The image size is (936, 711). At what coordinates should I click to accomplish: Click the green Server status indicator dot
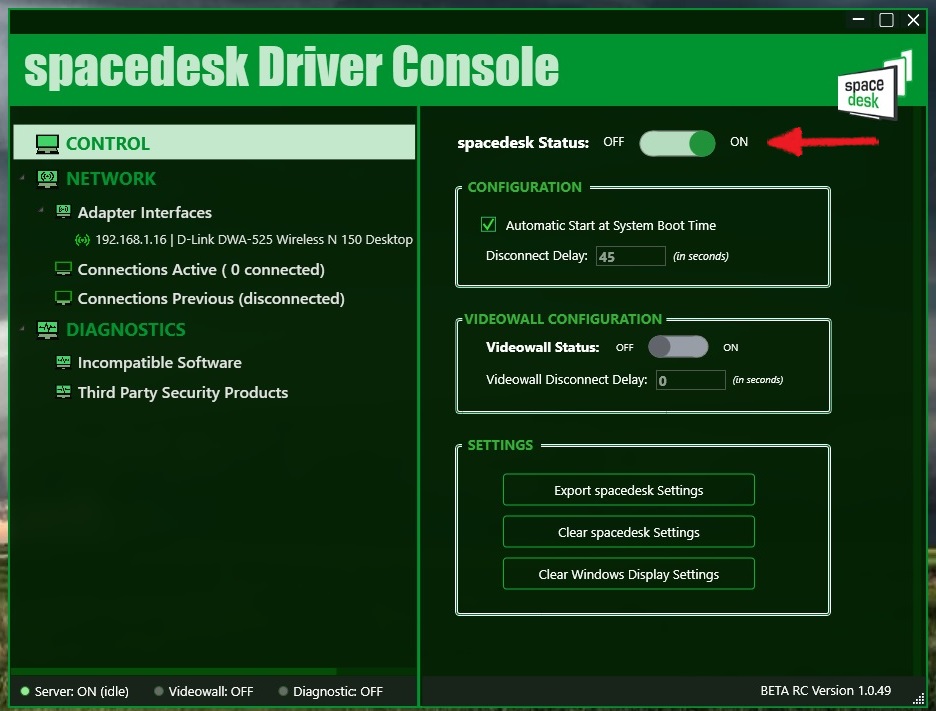(25, 691)
